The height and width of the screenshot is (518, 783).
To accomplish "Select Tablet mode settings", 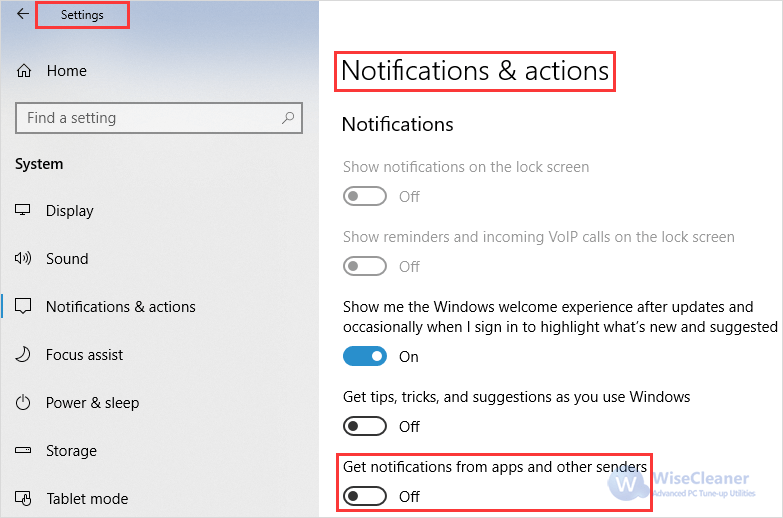I will coord(87,499).
